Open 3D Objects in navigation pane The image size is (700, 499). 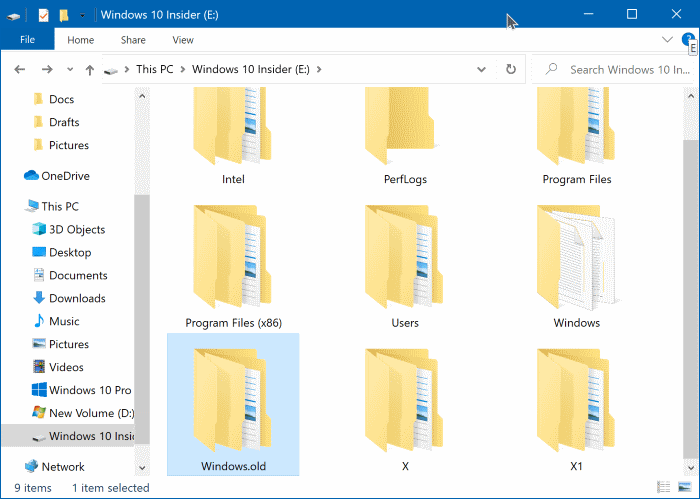pyautogui.click(x=68, y=229)
